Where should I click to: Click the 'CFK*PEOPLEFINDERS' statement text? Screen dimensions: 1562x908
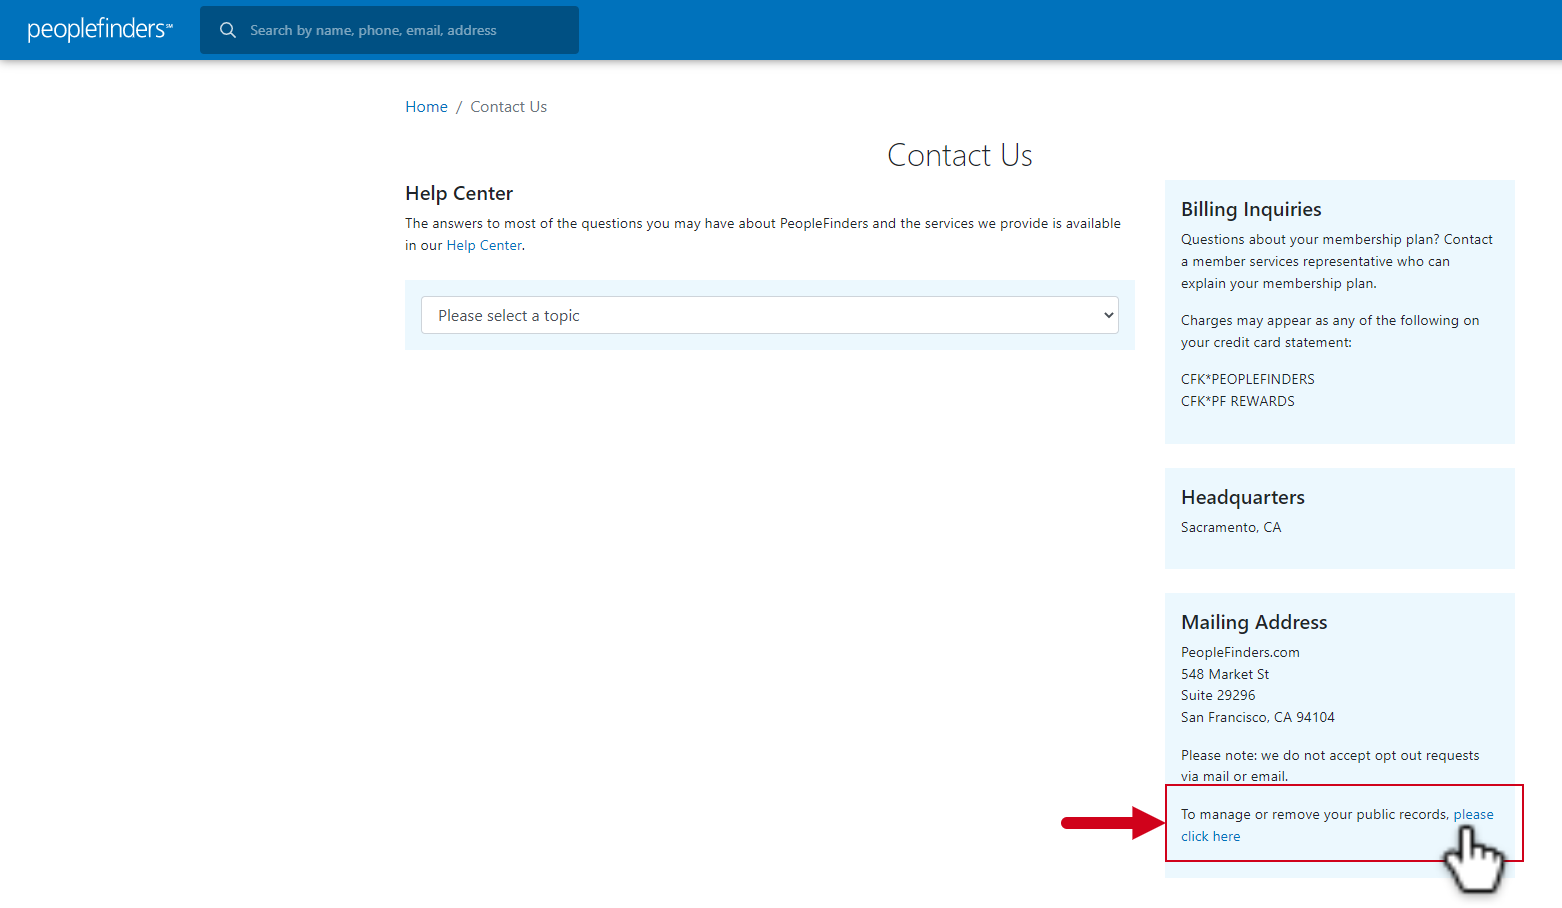coord(1248,379)
